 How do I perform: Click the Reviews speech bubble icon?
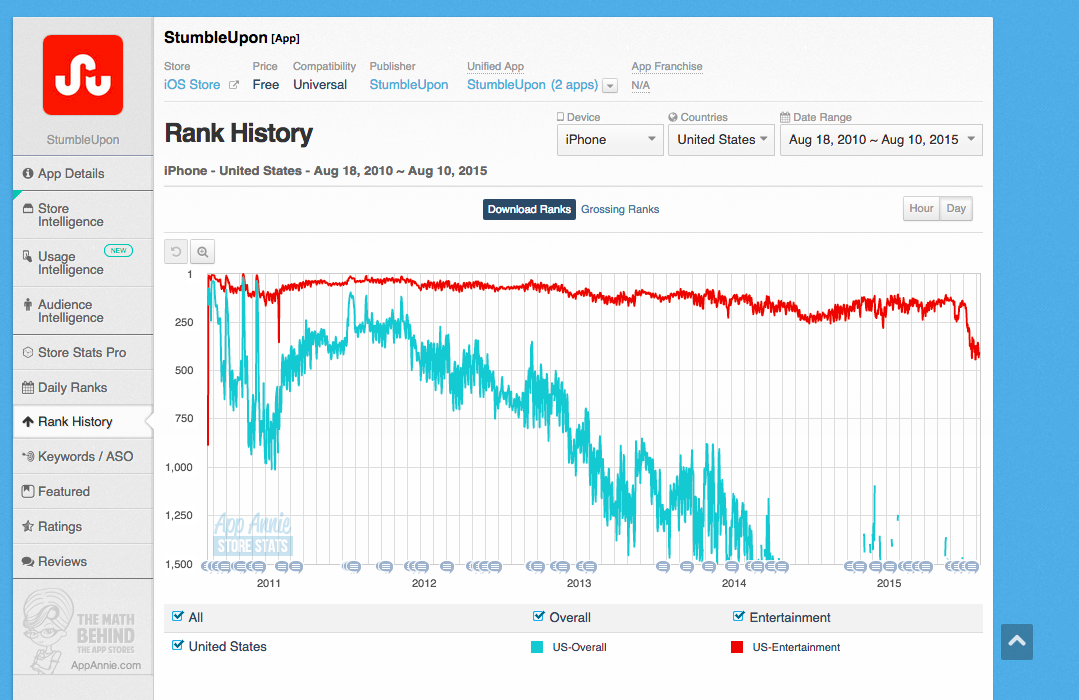coord(28,562)
